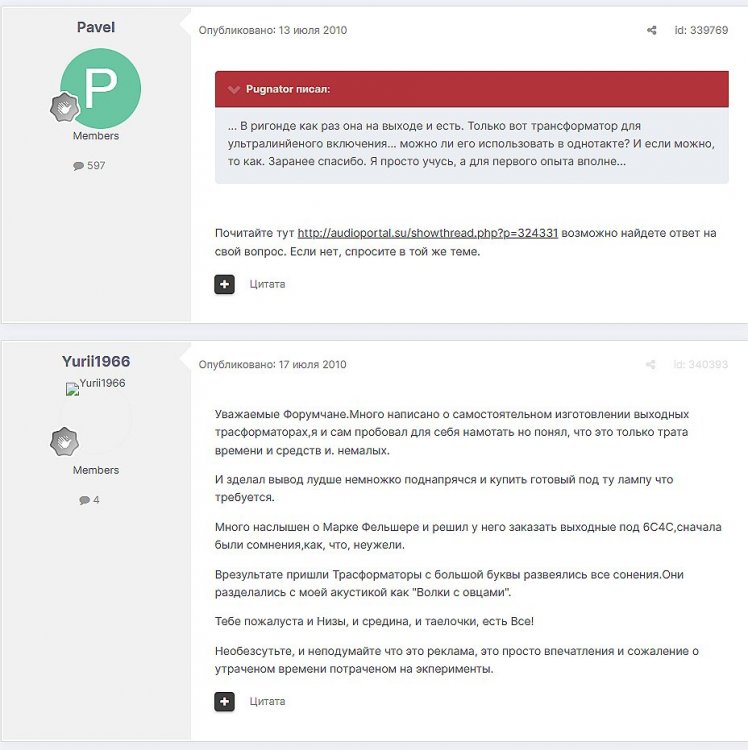Click the share icon on Yurii1966's post

[x=650, y=364]
